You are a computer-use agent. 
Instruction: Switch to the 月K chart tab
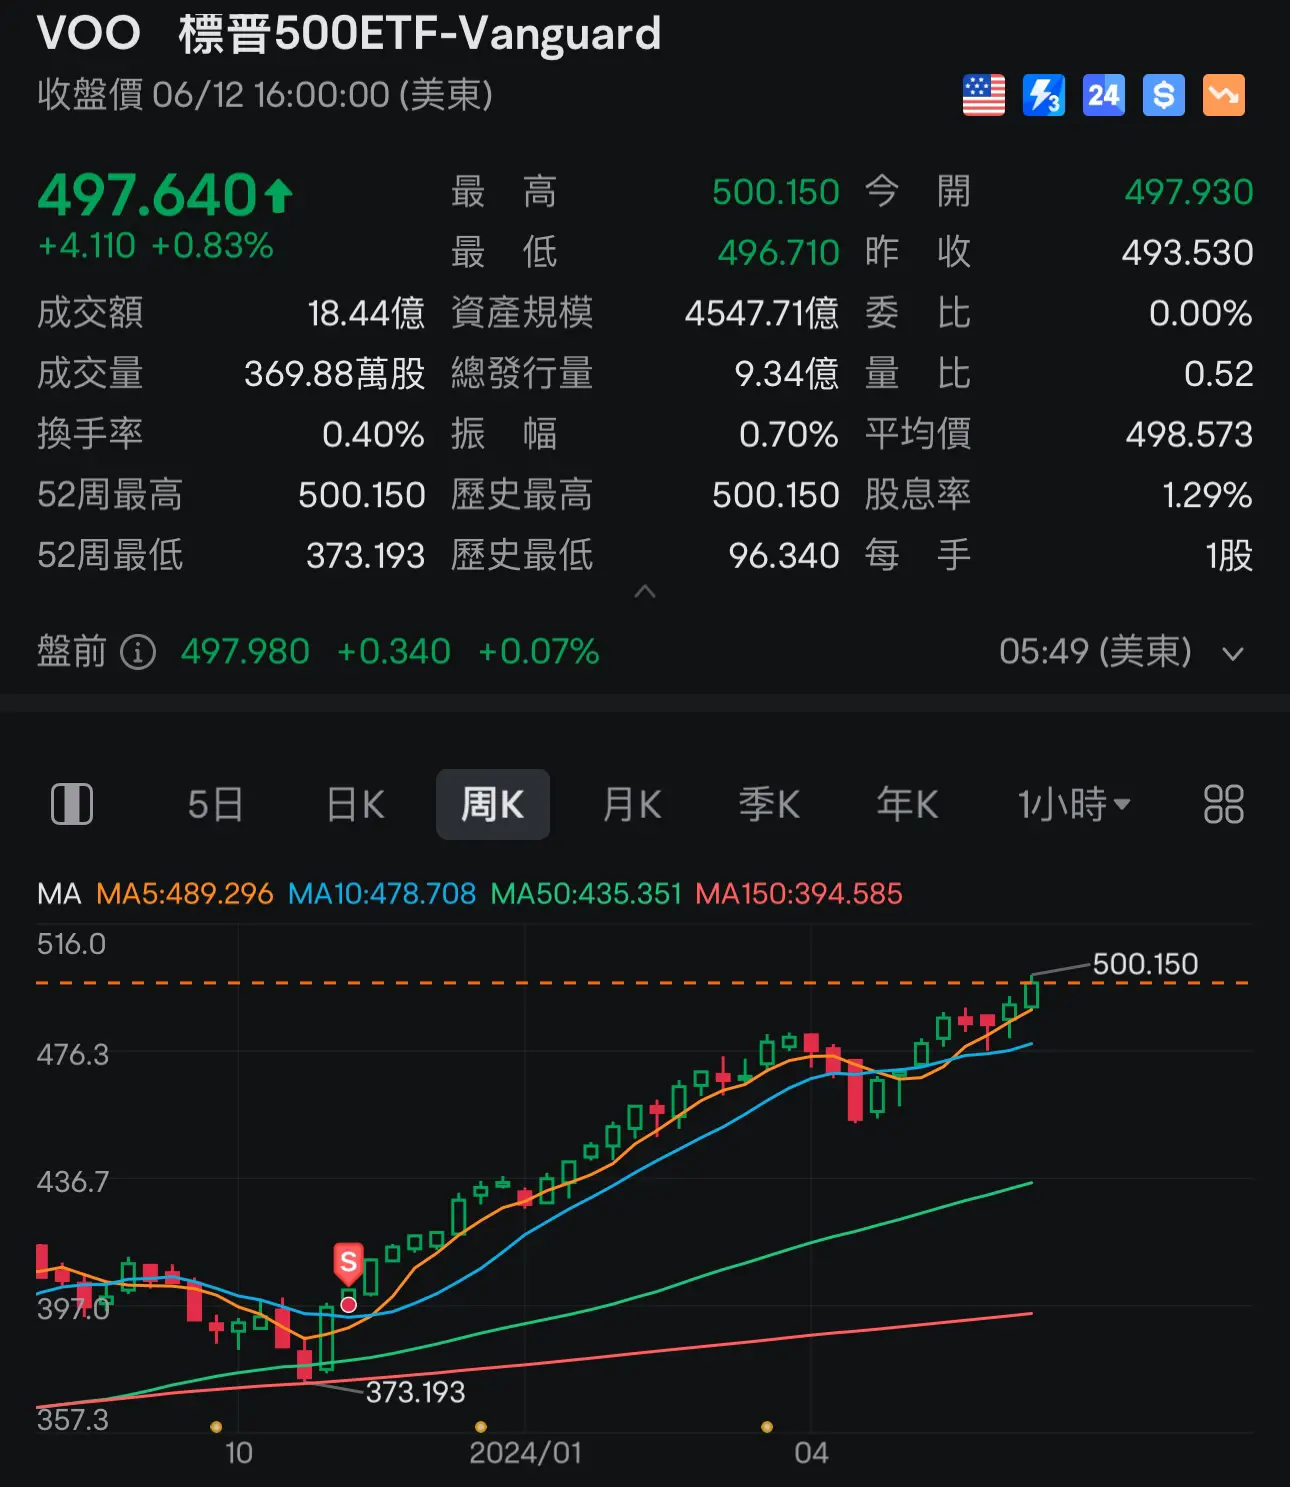632,804
